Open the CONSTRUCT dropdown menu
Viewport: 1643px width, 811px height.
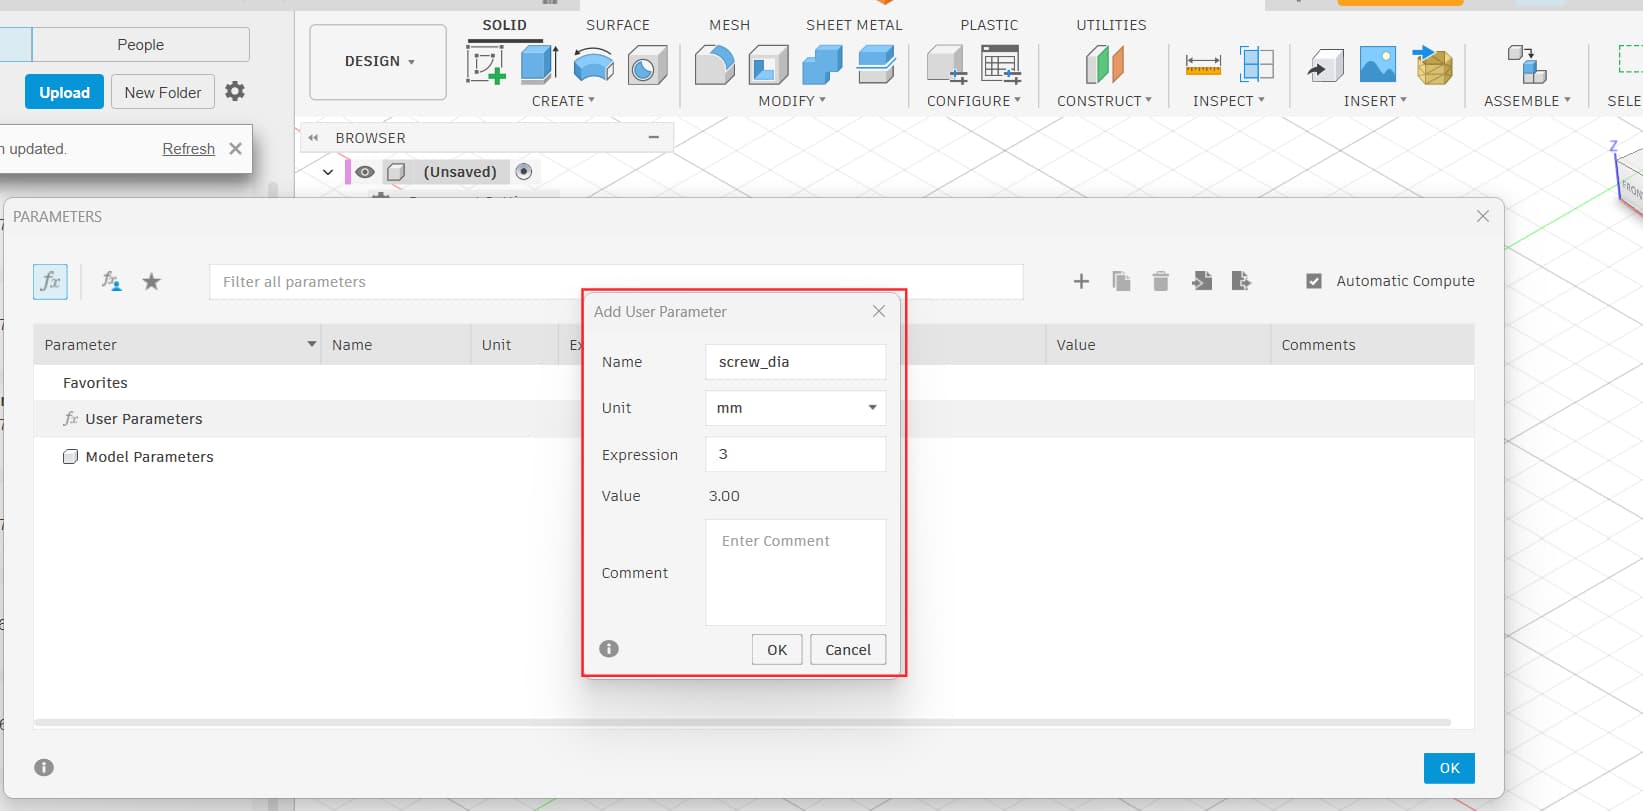1104,101
